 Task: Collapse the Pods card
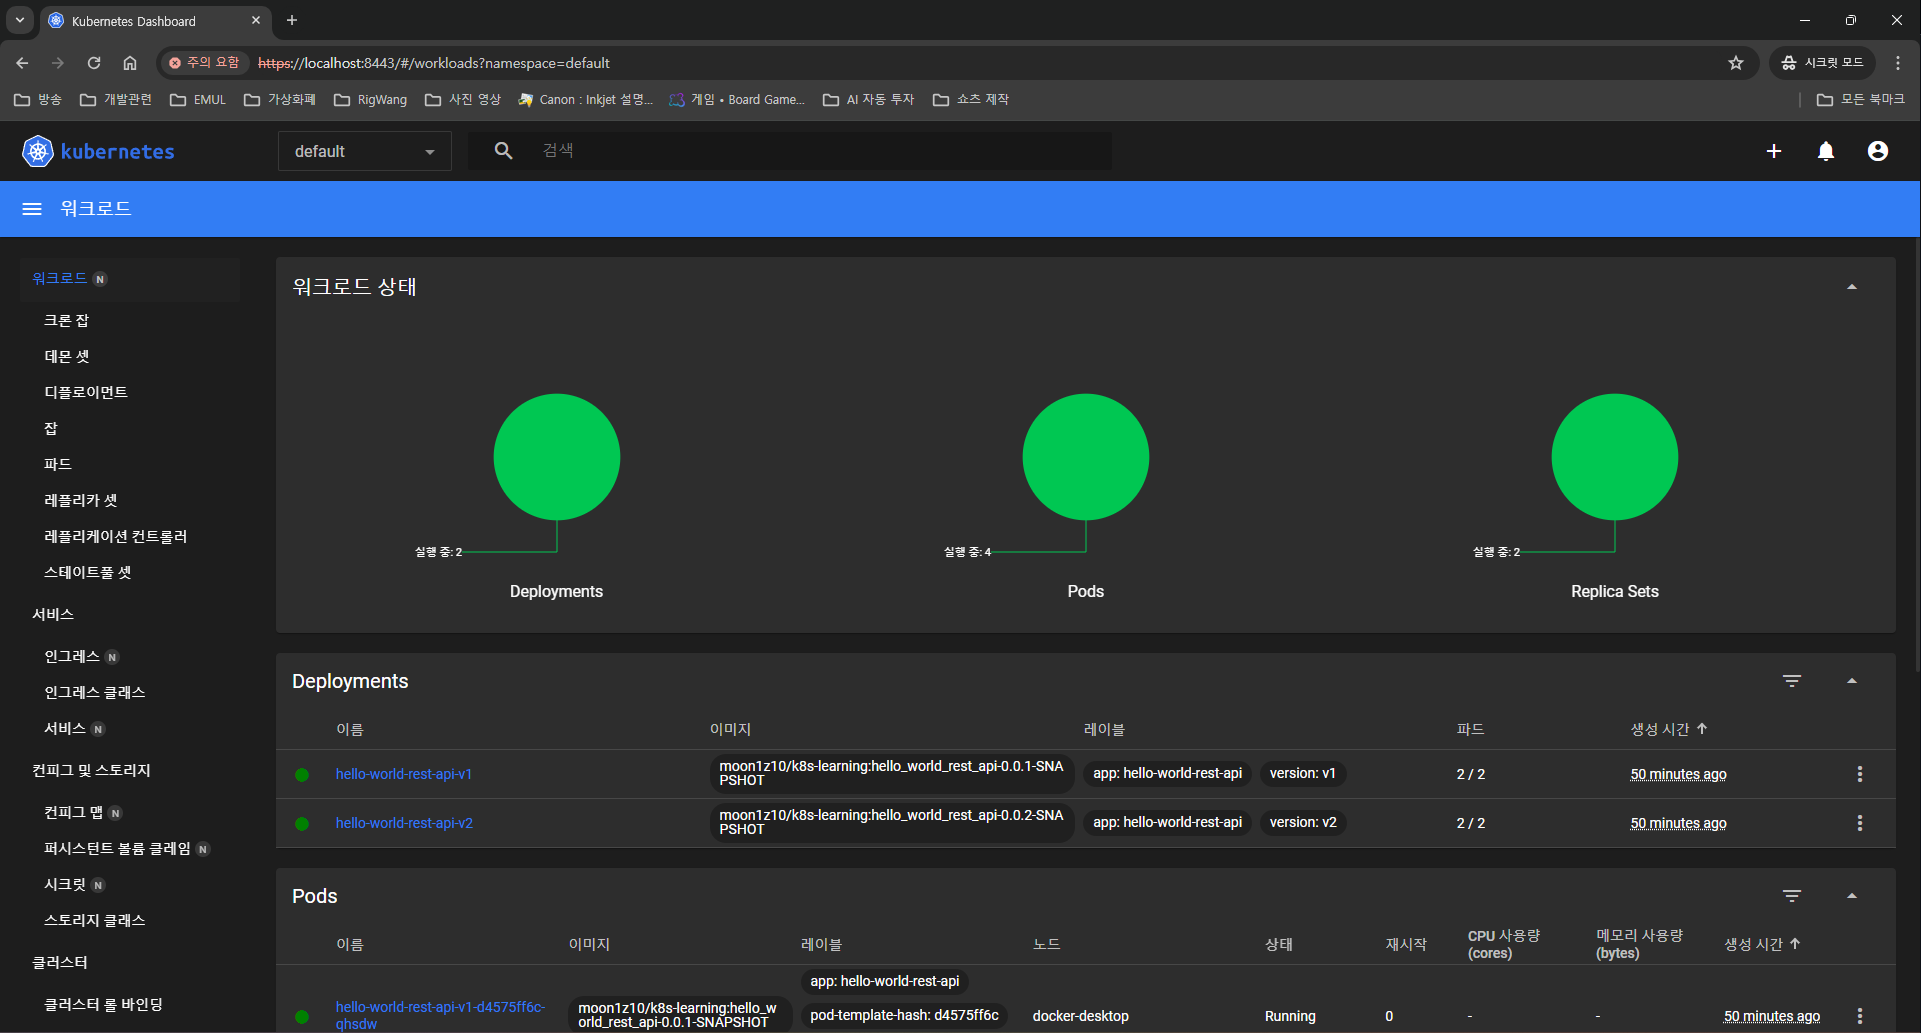point(1852,896)
